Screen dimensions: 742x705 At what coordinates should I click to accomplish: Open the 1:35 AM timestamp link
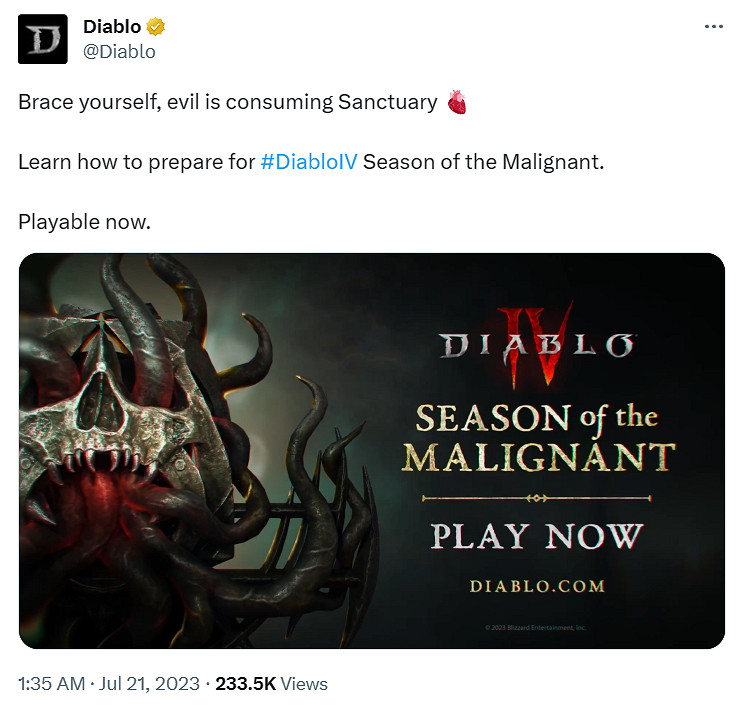pos(52,684)
